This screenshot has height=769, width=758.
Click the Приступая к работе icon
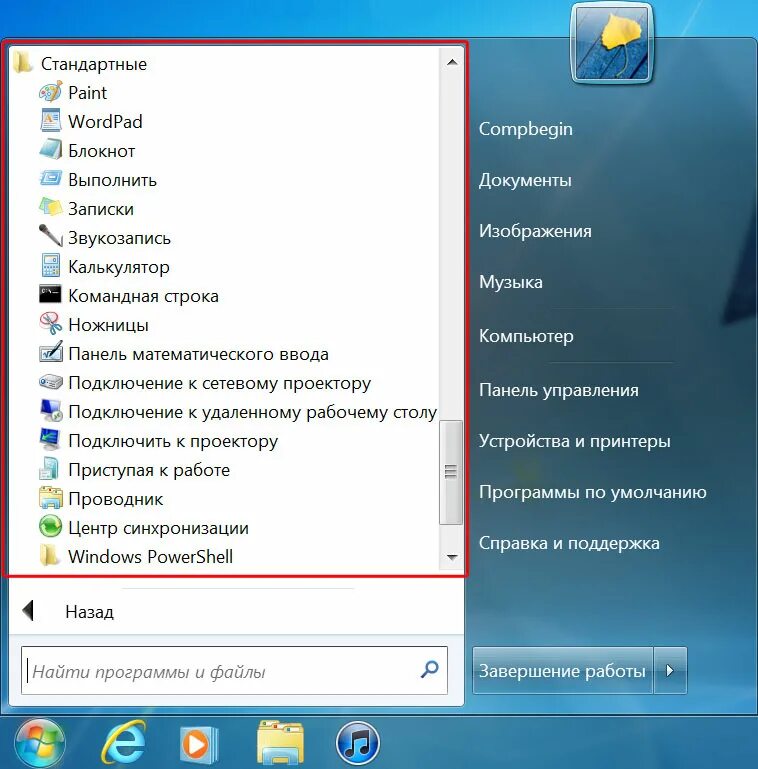(50, 468)
